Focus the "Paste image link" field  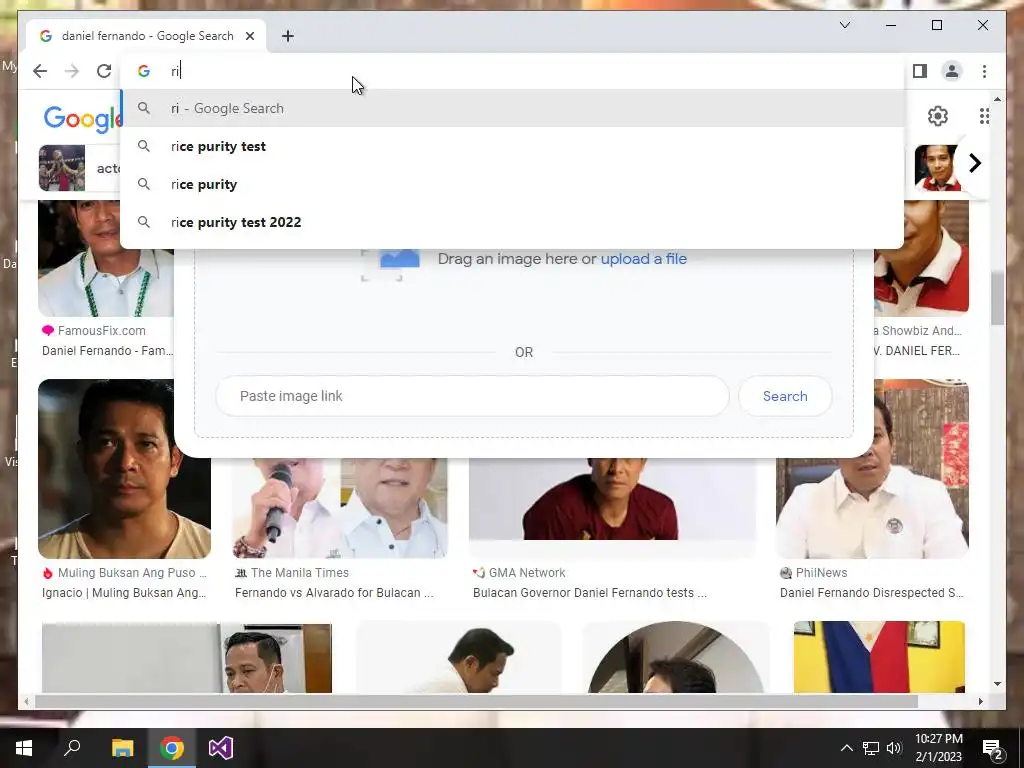(472, 396)
